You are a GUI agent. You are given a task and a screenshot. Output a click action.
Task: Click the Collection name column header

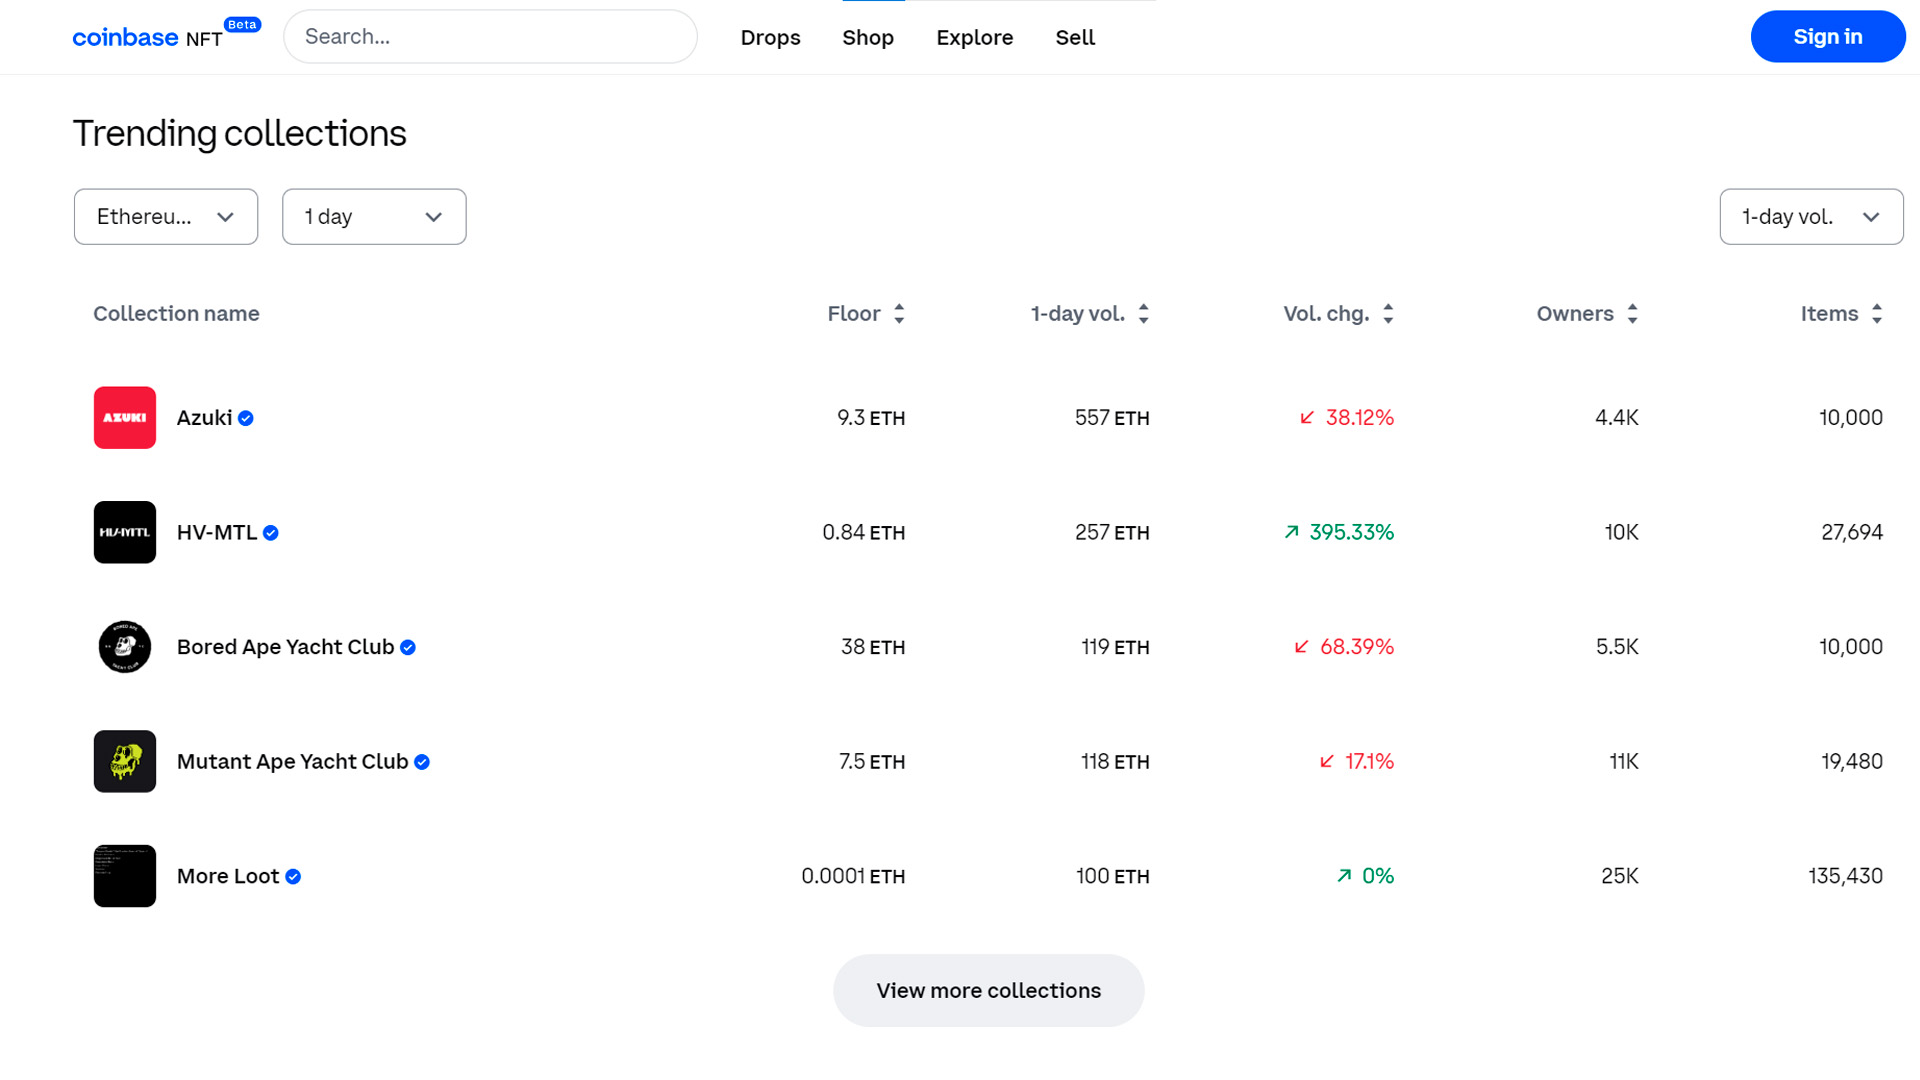tap(176, 314)
